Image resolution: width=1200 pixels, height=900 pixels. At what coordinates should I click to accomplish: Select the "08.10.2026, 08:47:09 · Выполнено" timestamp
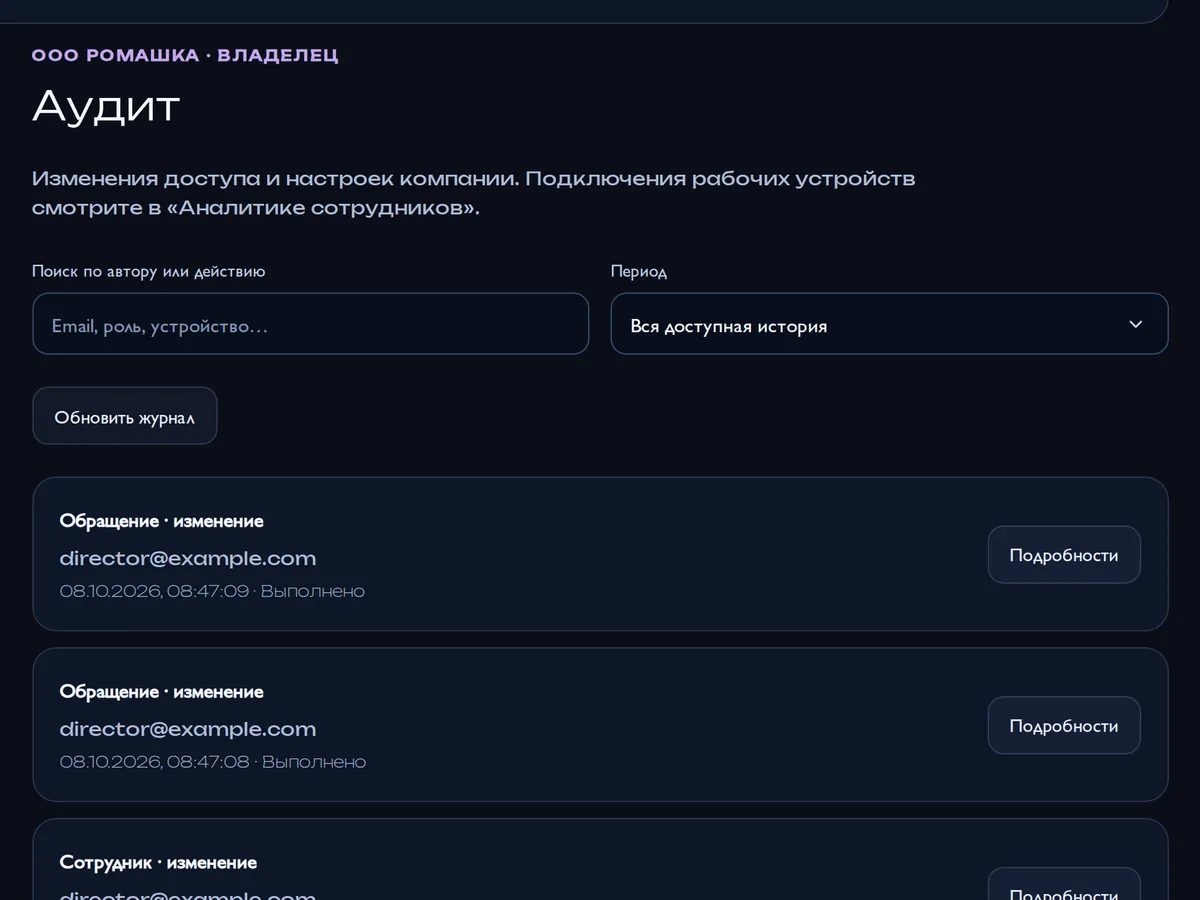point(212,591)
